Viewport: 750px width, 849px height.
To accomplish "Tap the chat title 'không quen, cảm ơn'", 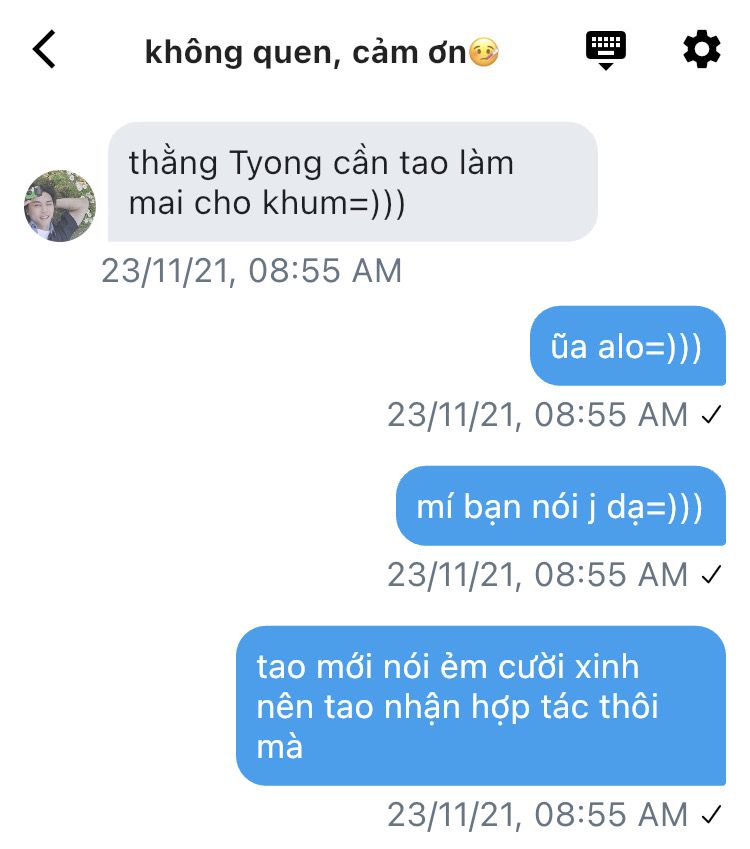I will (x=305, y=53).
